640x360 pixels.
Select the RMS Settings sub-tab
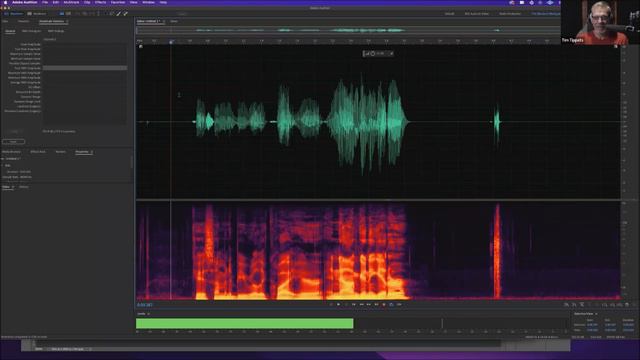(x=56, y=31)
